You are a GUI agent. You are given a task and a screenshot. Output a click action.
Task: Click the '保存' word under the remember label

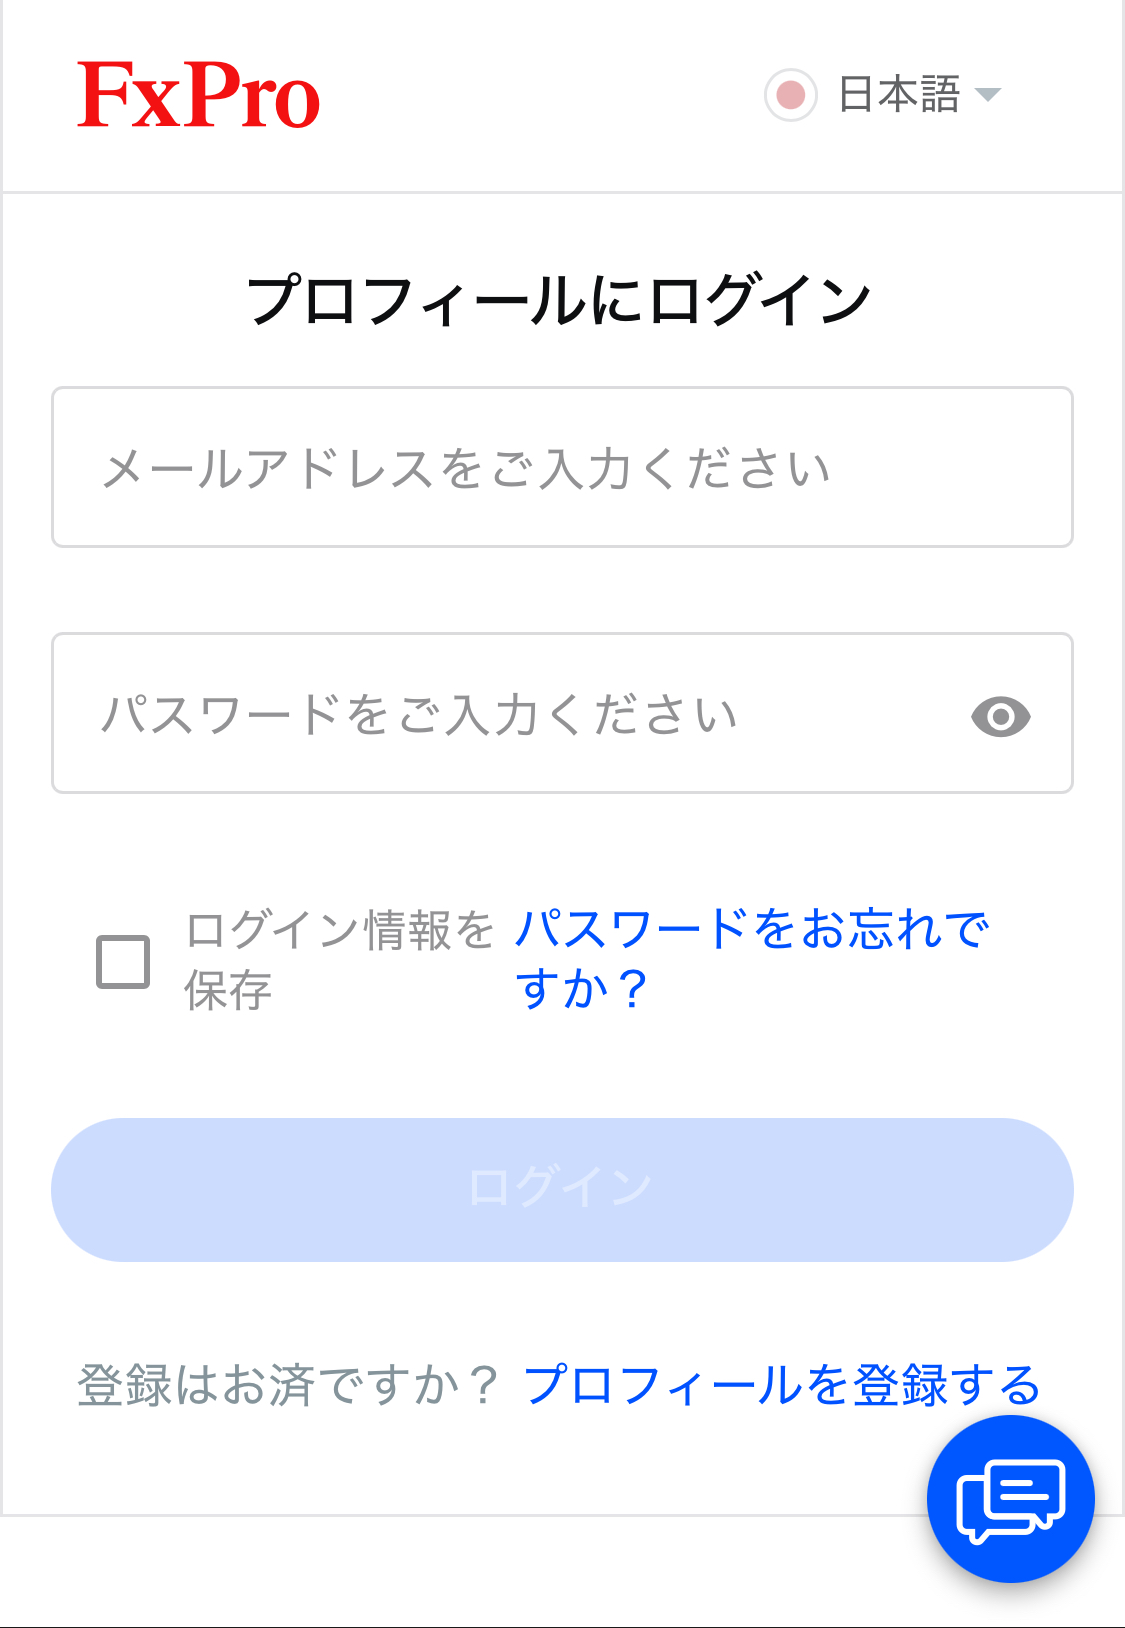point(228,991)
